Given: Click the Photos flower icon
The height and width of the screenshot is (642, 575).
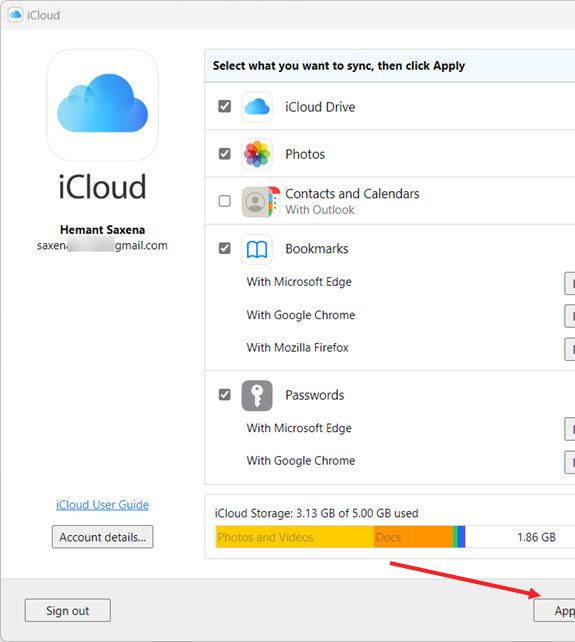Looking at the screenshot, I should click(x=257, y=154).
